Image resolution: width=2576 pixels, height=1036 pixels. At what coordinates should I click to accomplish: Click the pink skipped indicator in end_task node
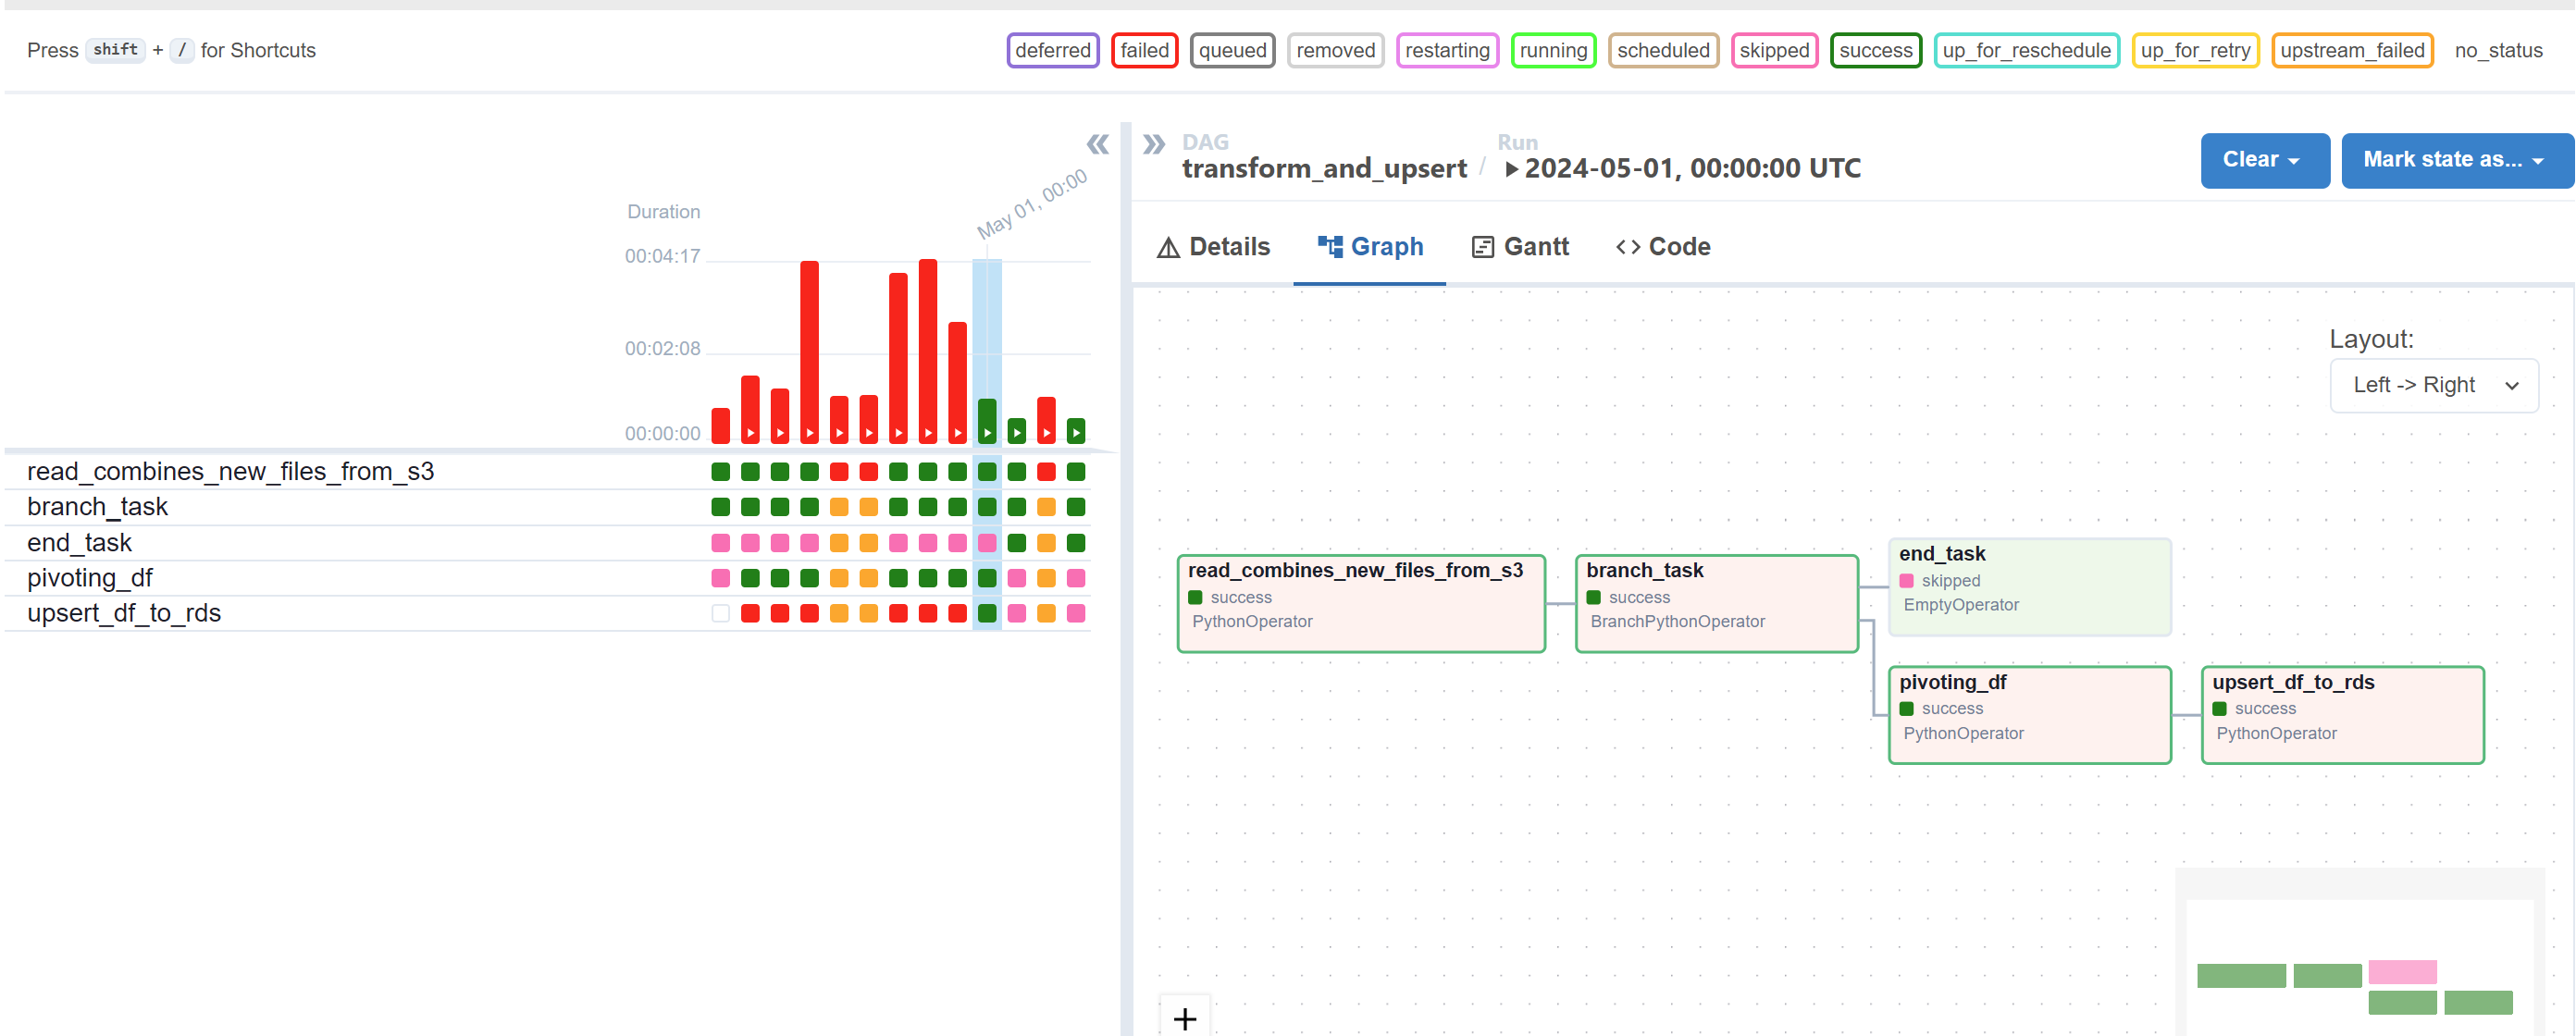pyautogui.click(x=1907, y=580)
